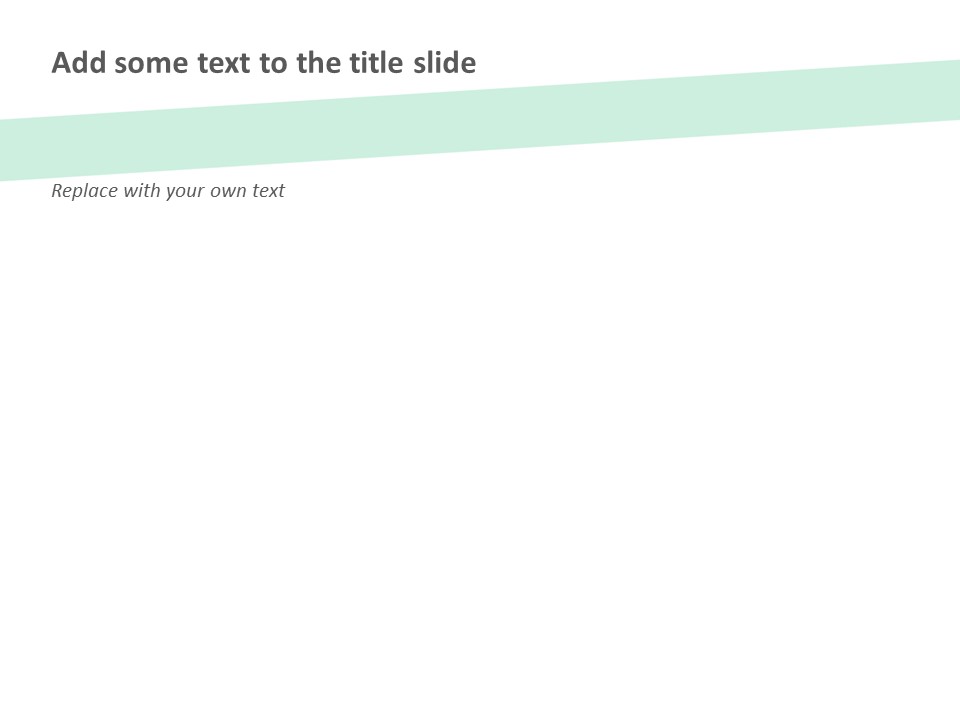Screen dimensions: 960x720
Task: Place cursor just before 'Add' in the title
Action: 52,63
